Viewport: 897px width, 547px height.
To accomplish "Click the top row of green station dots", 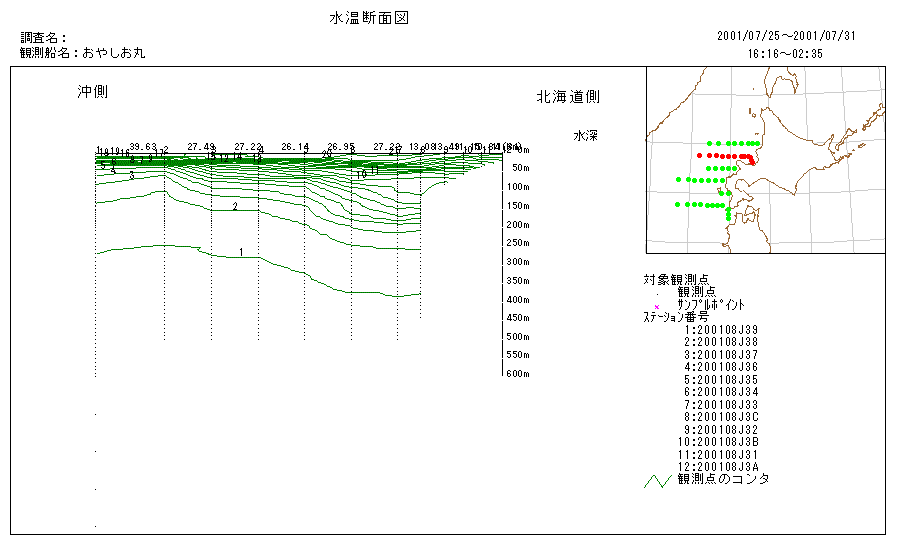I will 730,144.
